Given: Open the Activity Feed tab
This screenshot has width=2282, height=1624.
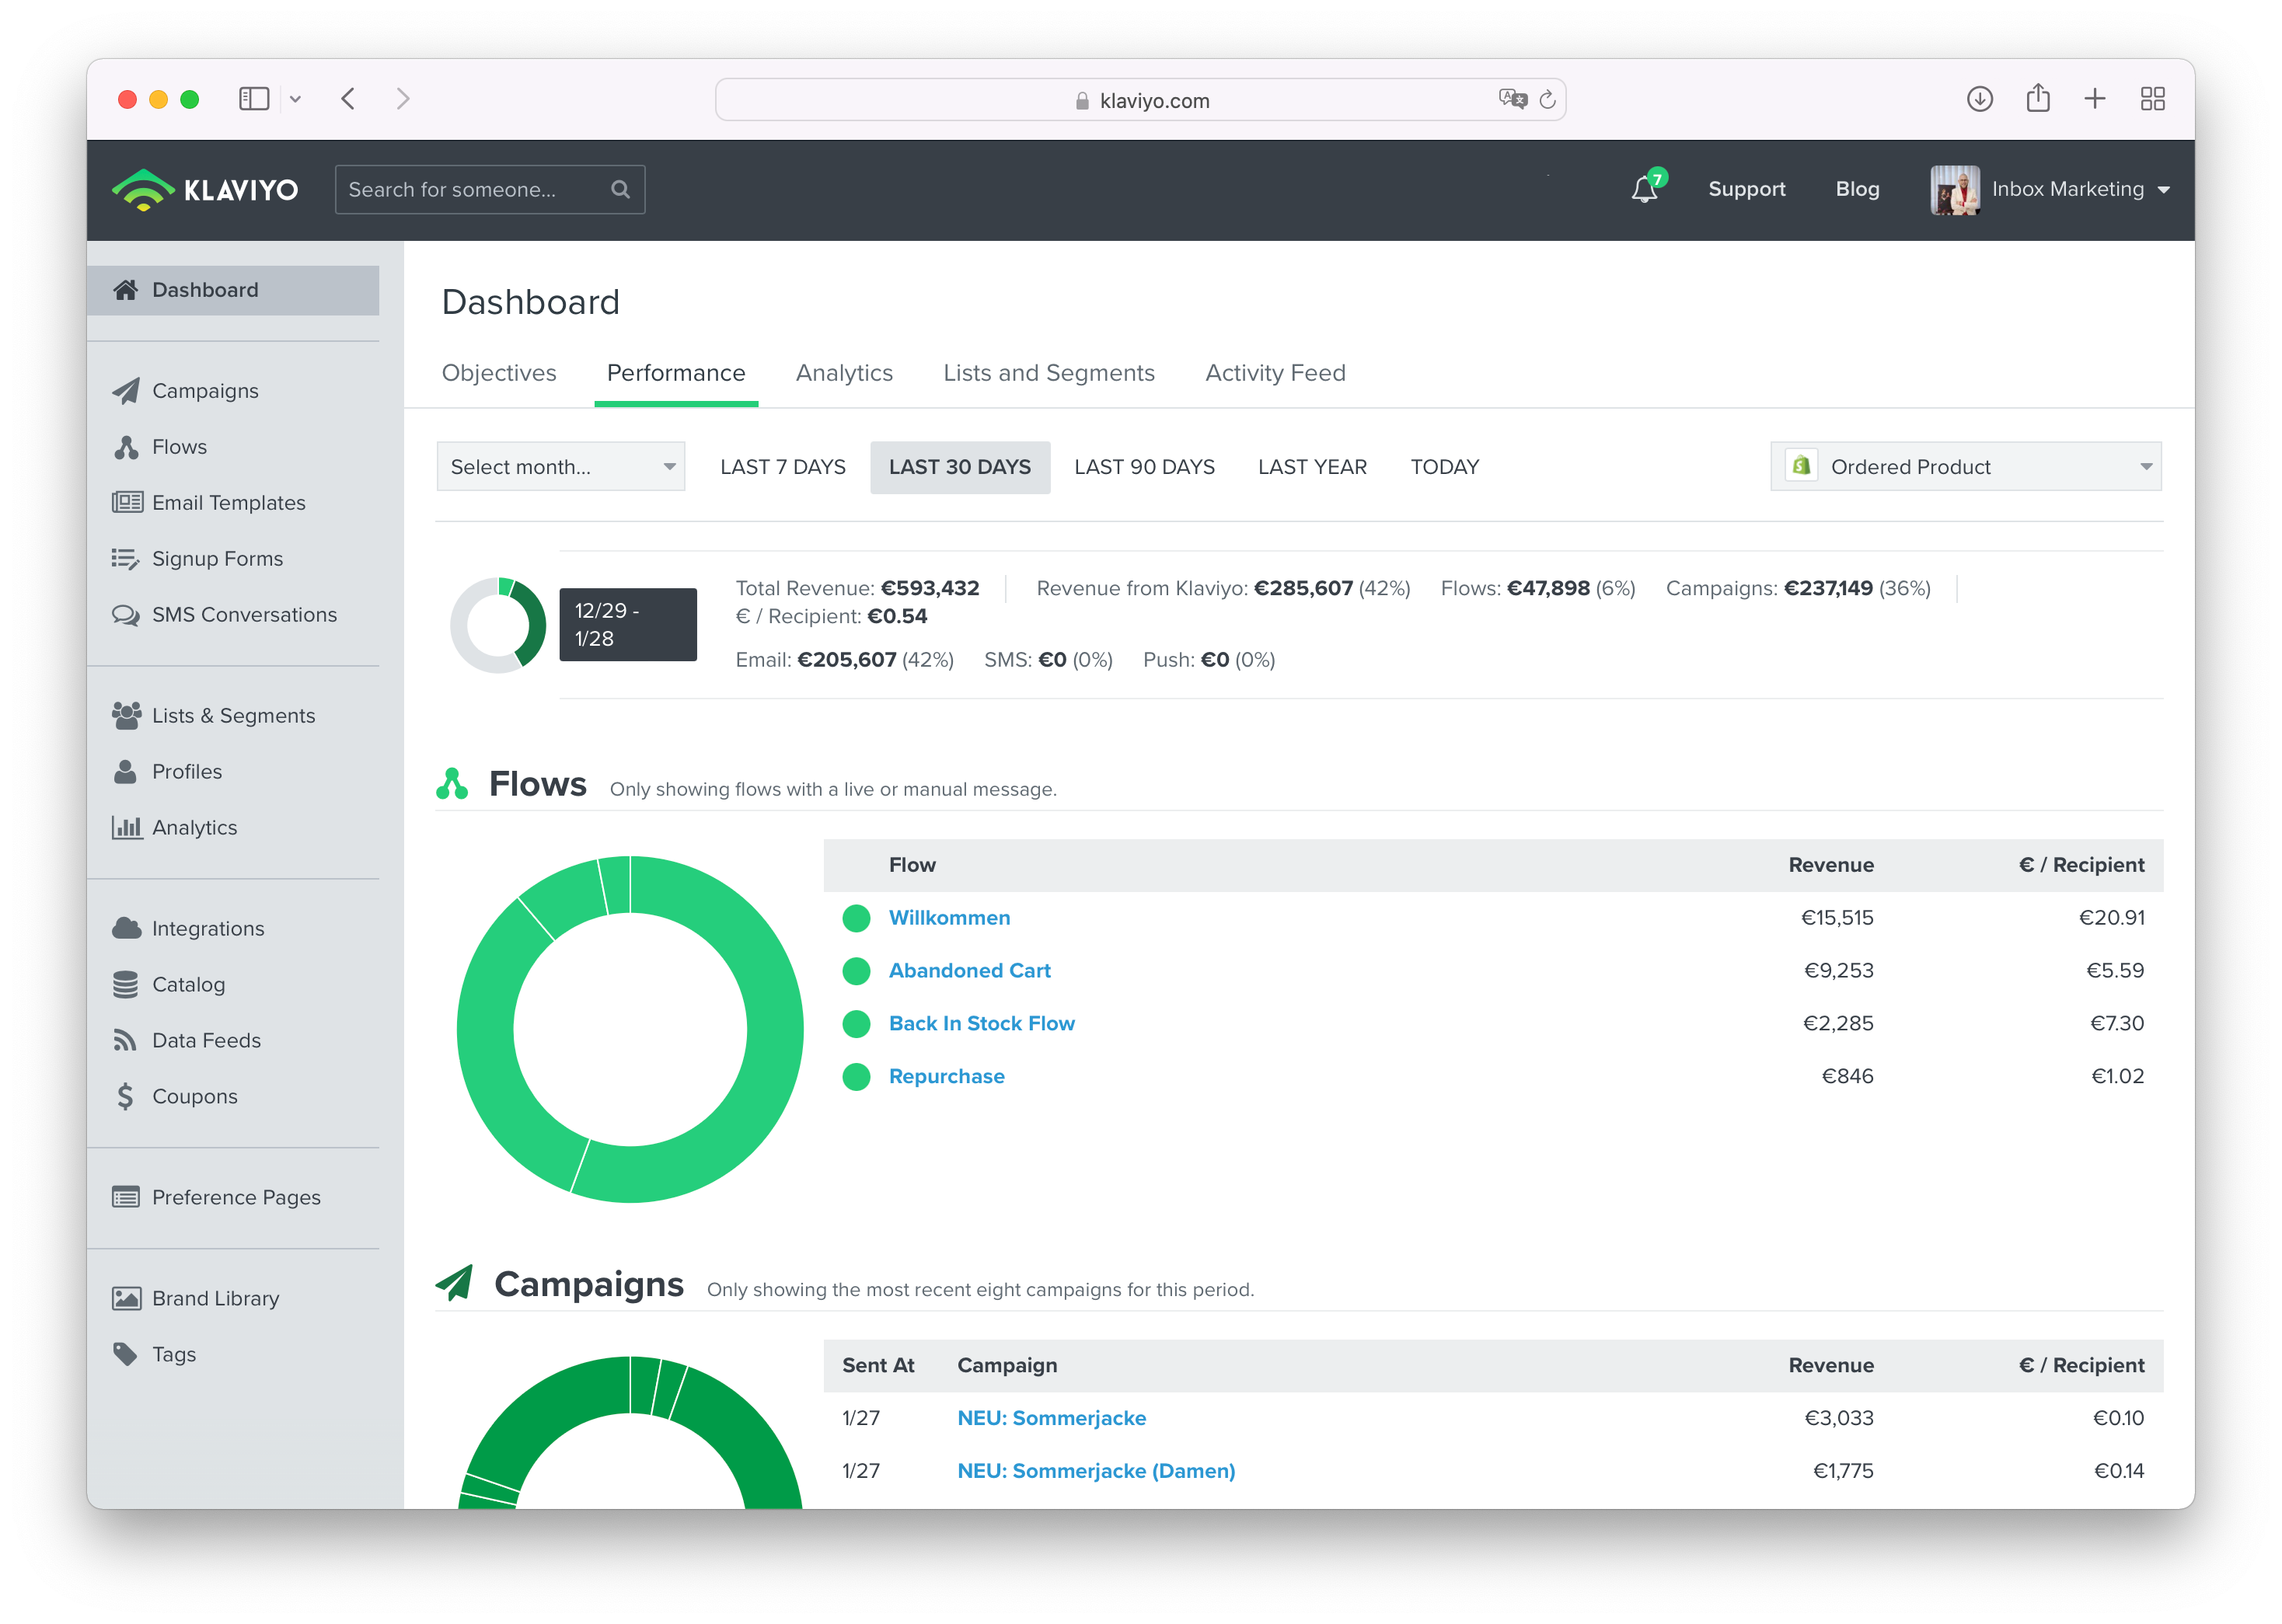Looking at the screenshot, I should 1275,373.
